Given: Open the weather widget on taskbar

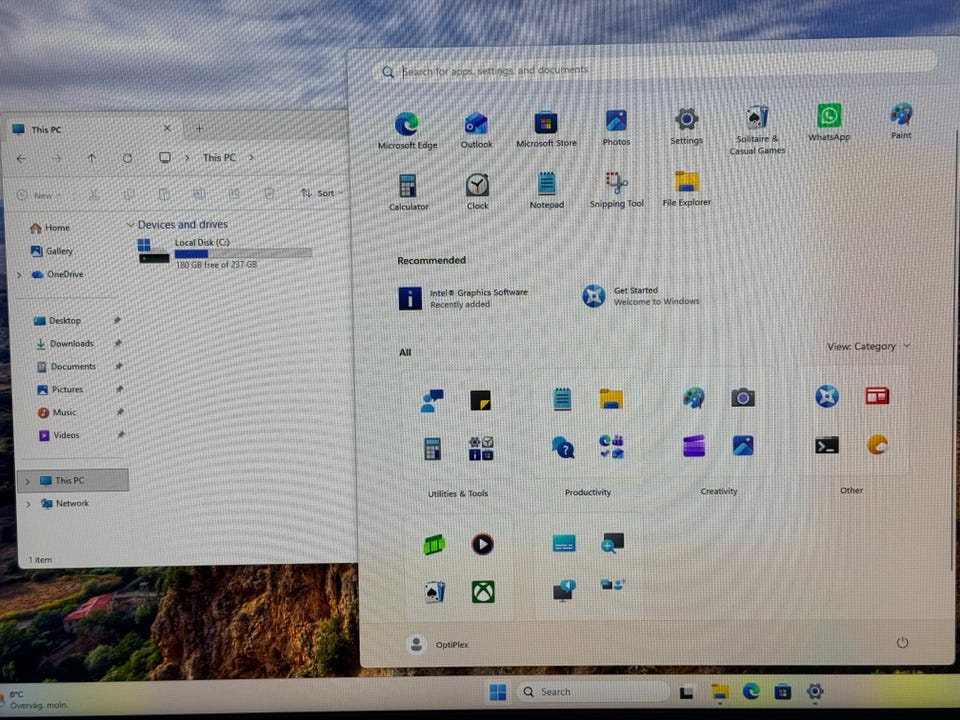Looking at the screenshot, I should tap(36, 699).
